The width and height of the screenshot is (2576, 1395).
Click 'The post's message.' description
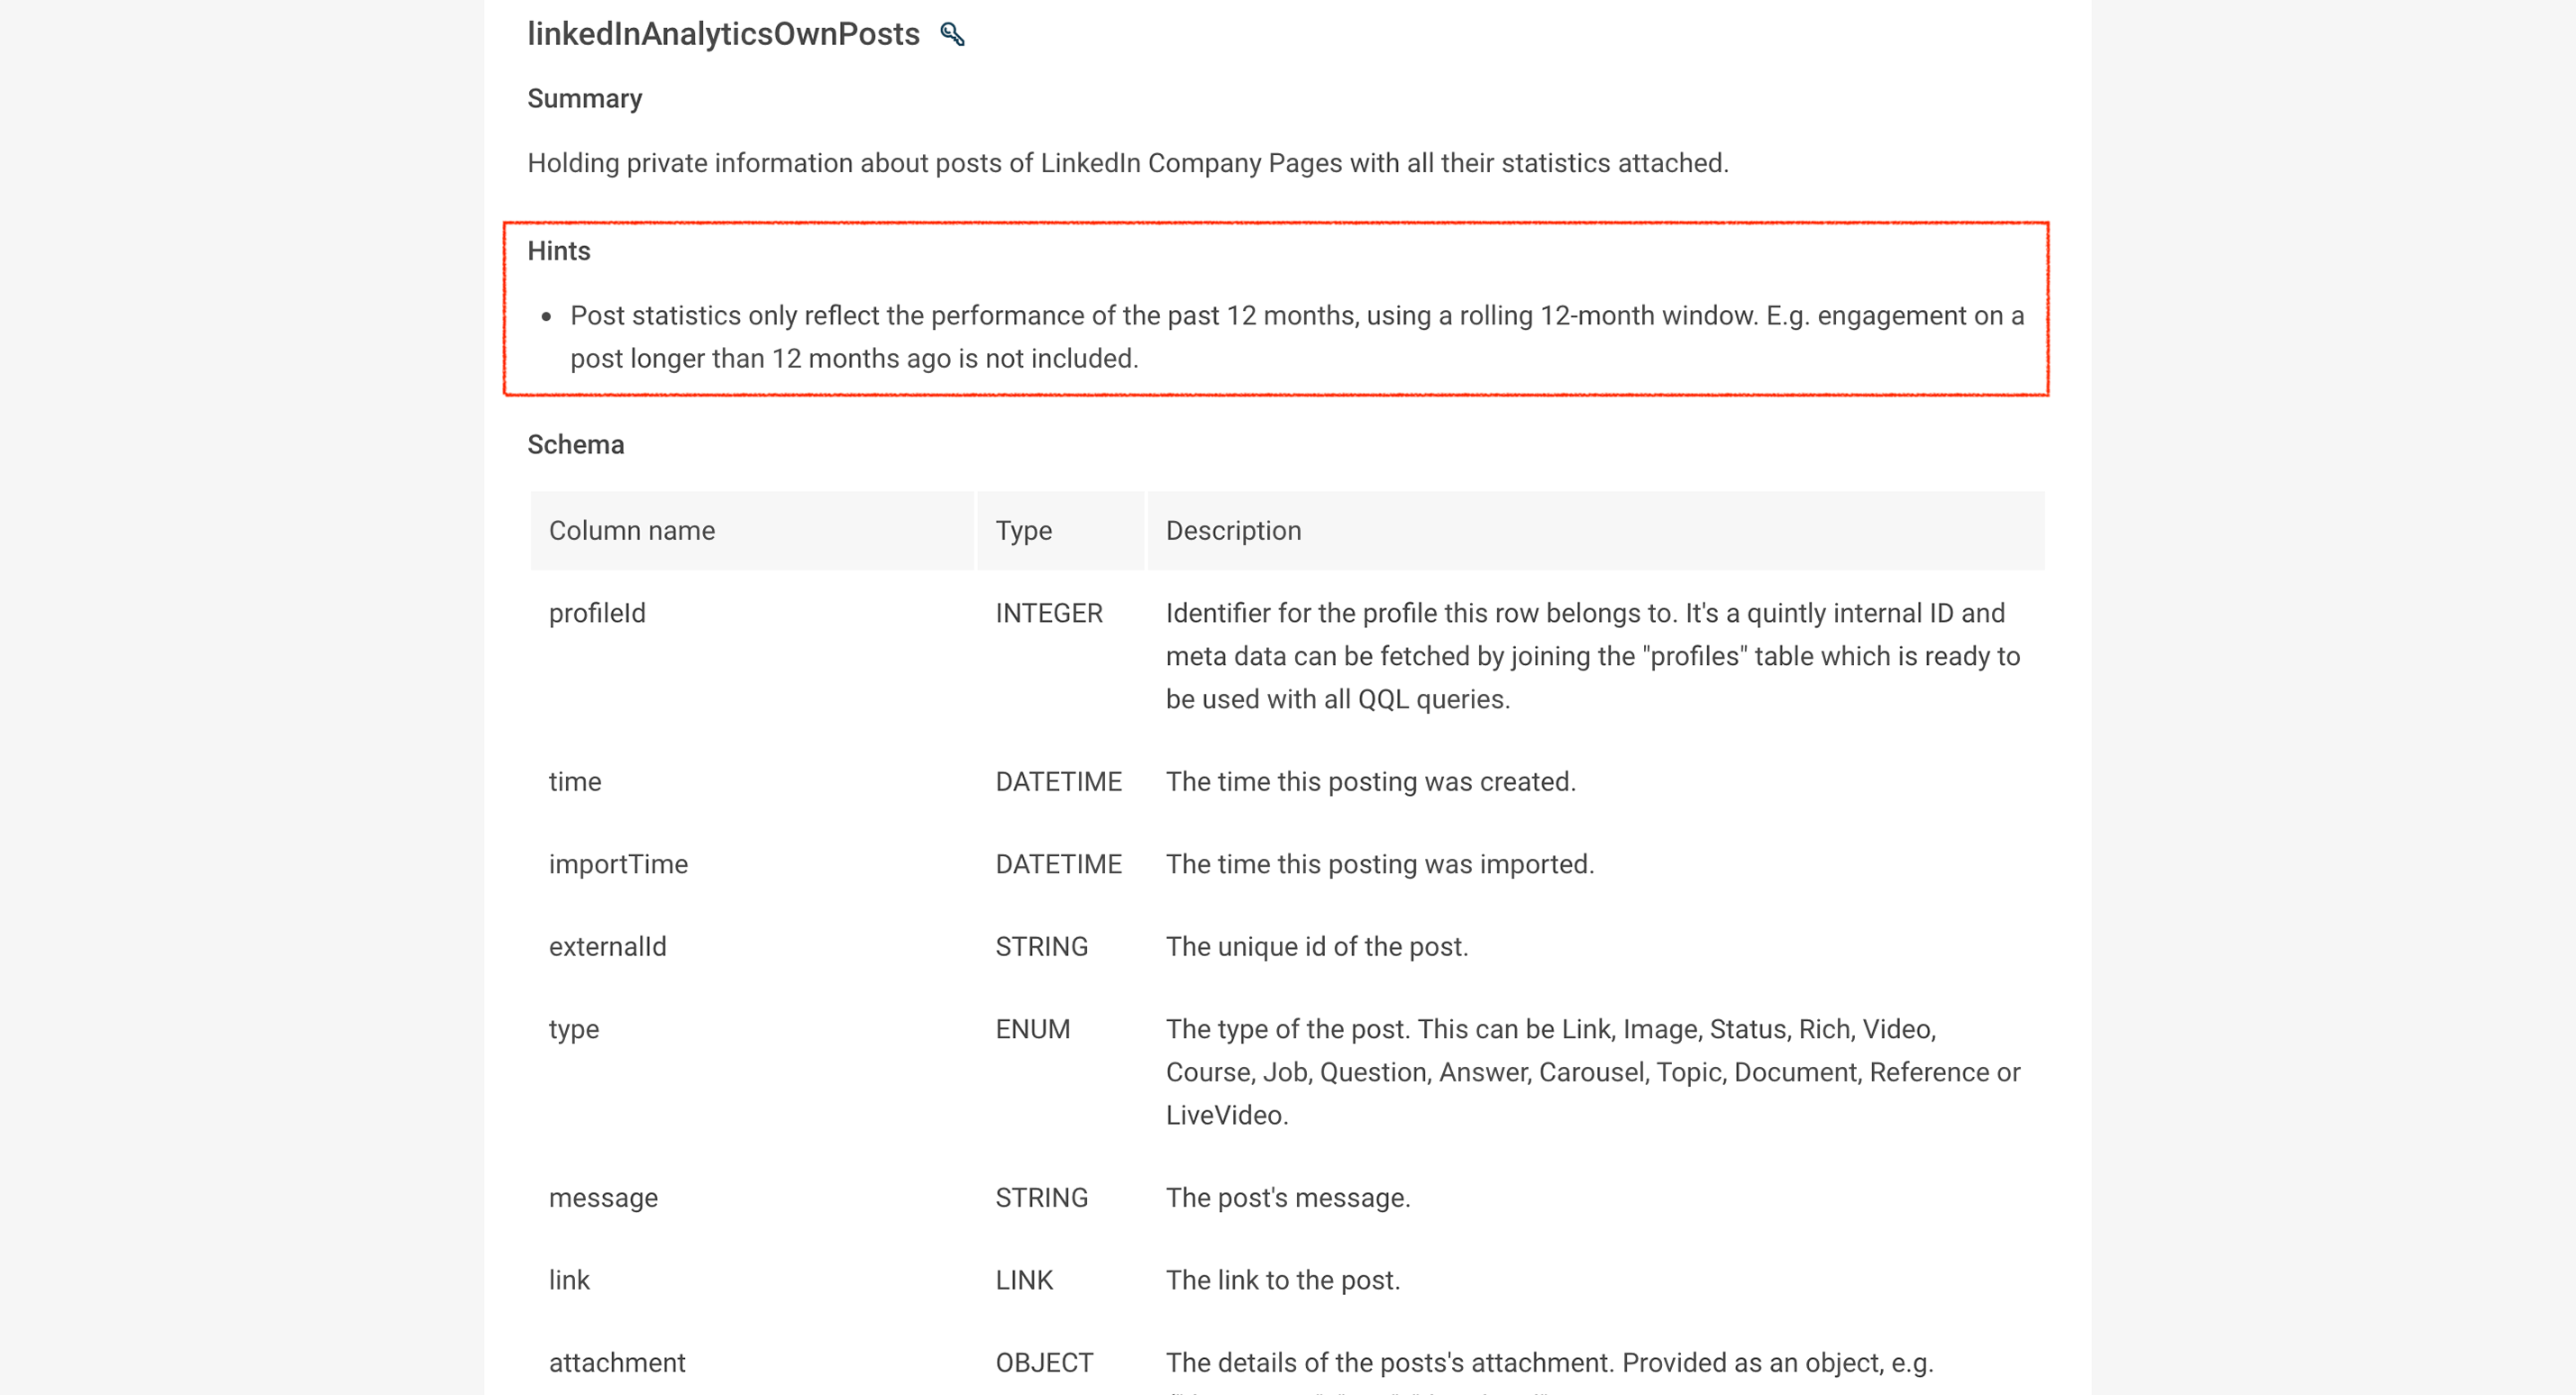[x=1288, y=1198]
